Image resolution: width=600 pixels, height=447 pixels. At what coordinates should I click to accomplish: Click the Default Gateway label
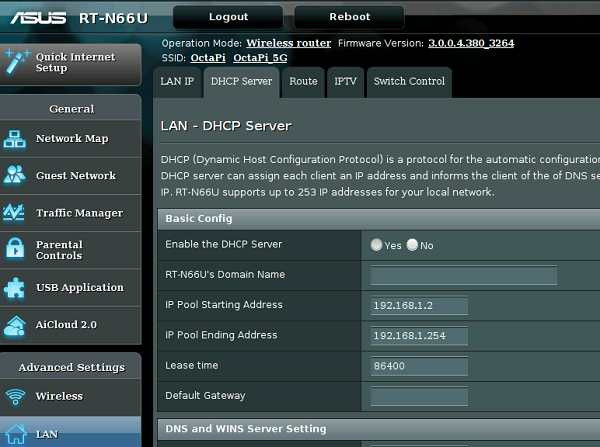point(205,396)
